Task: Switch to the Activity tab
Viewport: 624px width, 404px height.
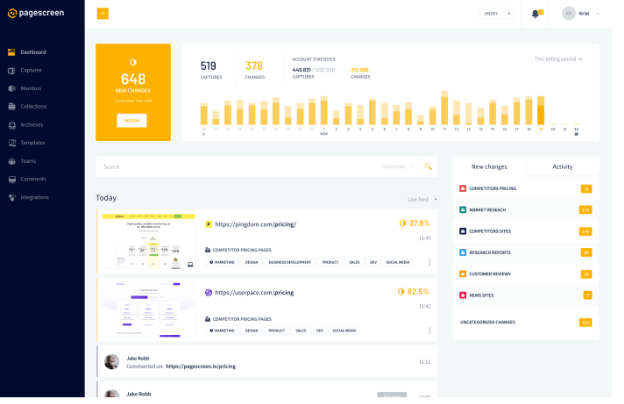Action: pos(562,167)
